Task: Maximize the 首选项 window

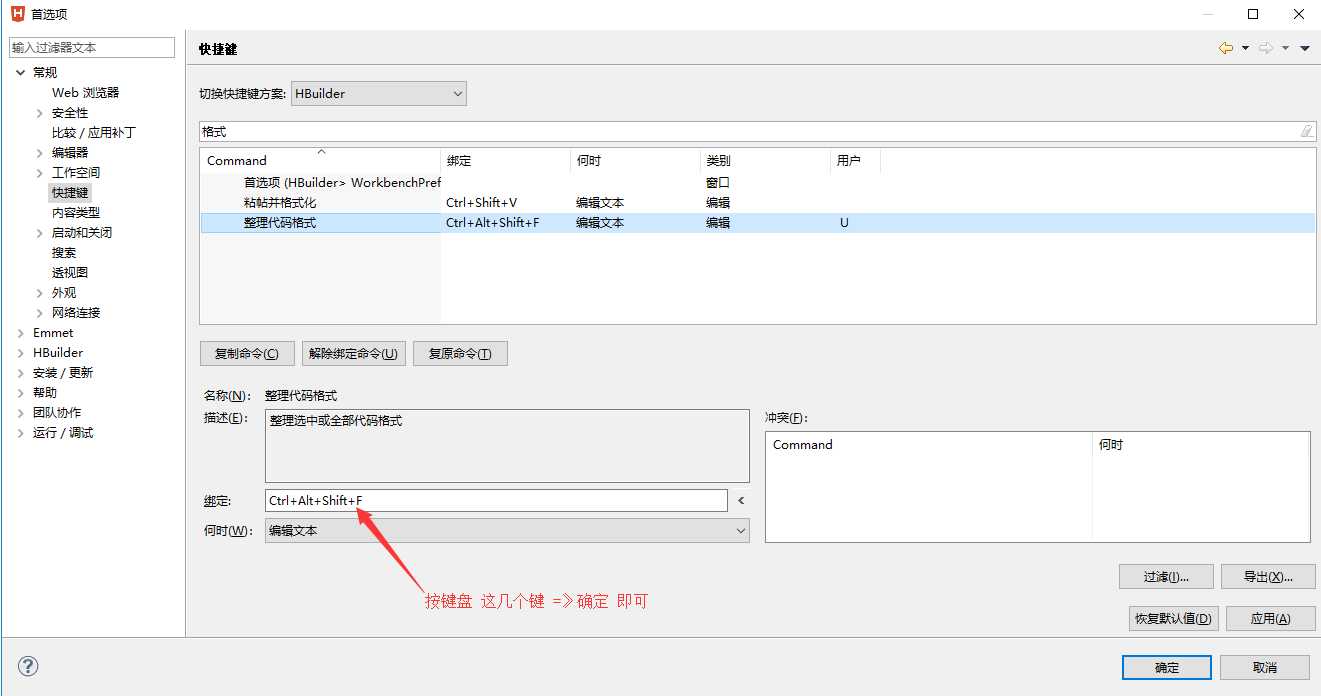Action: coord(1253,14)
